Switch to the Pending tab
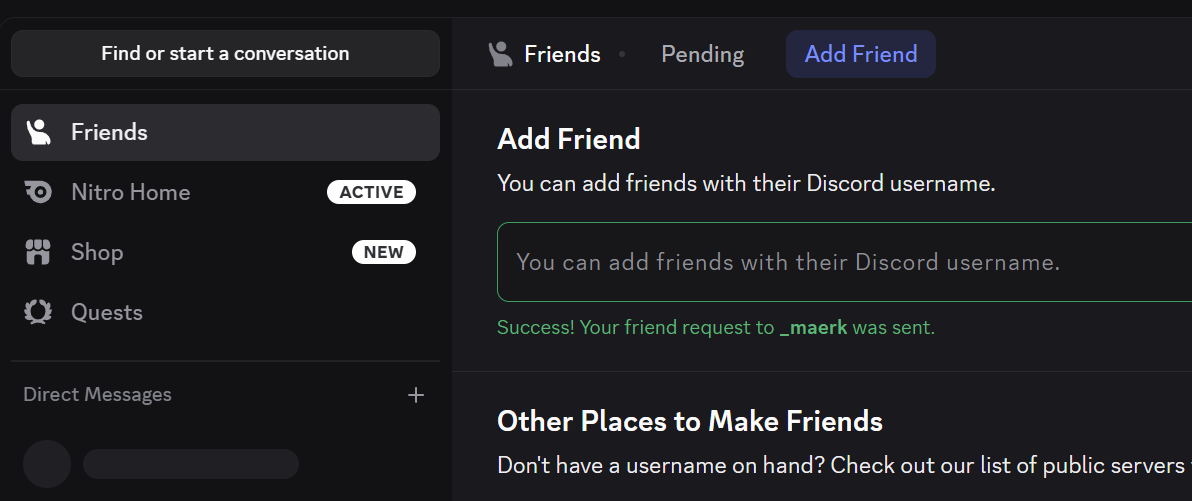 [x=702, y=54]
